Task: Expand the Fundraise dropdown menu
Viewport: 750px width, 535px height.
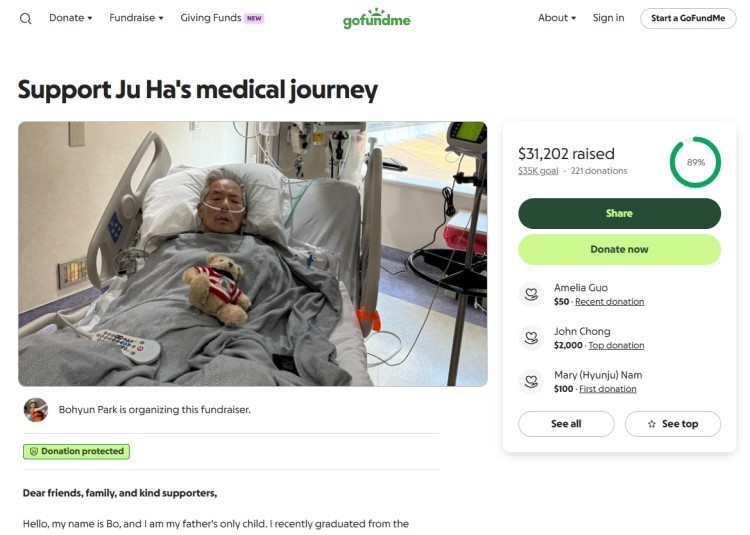Action: click(x=136, y=18)
